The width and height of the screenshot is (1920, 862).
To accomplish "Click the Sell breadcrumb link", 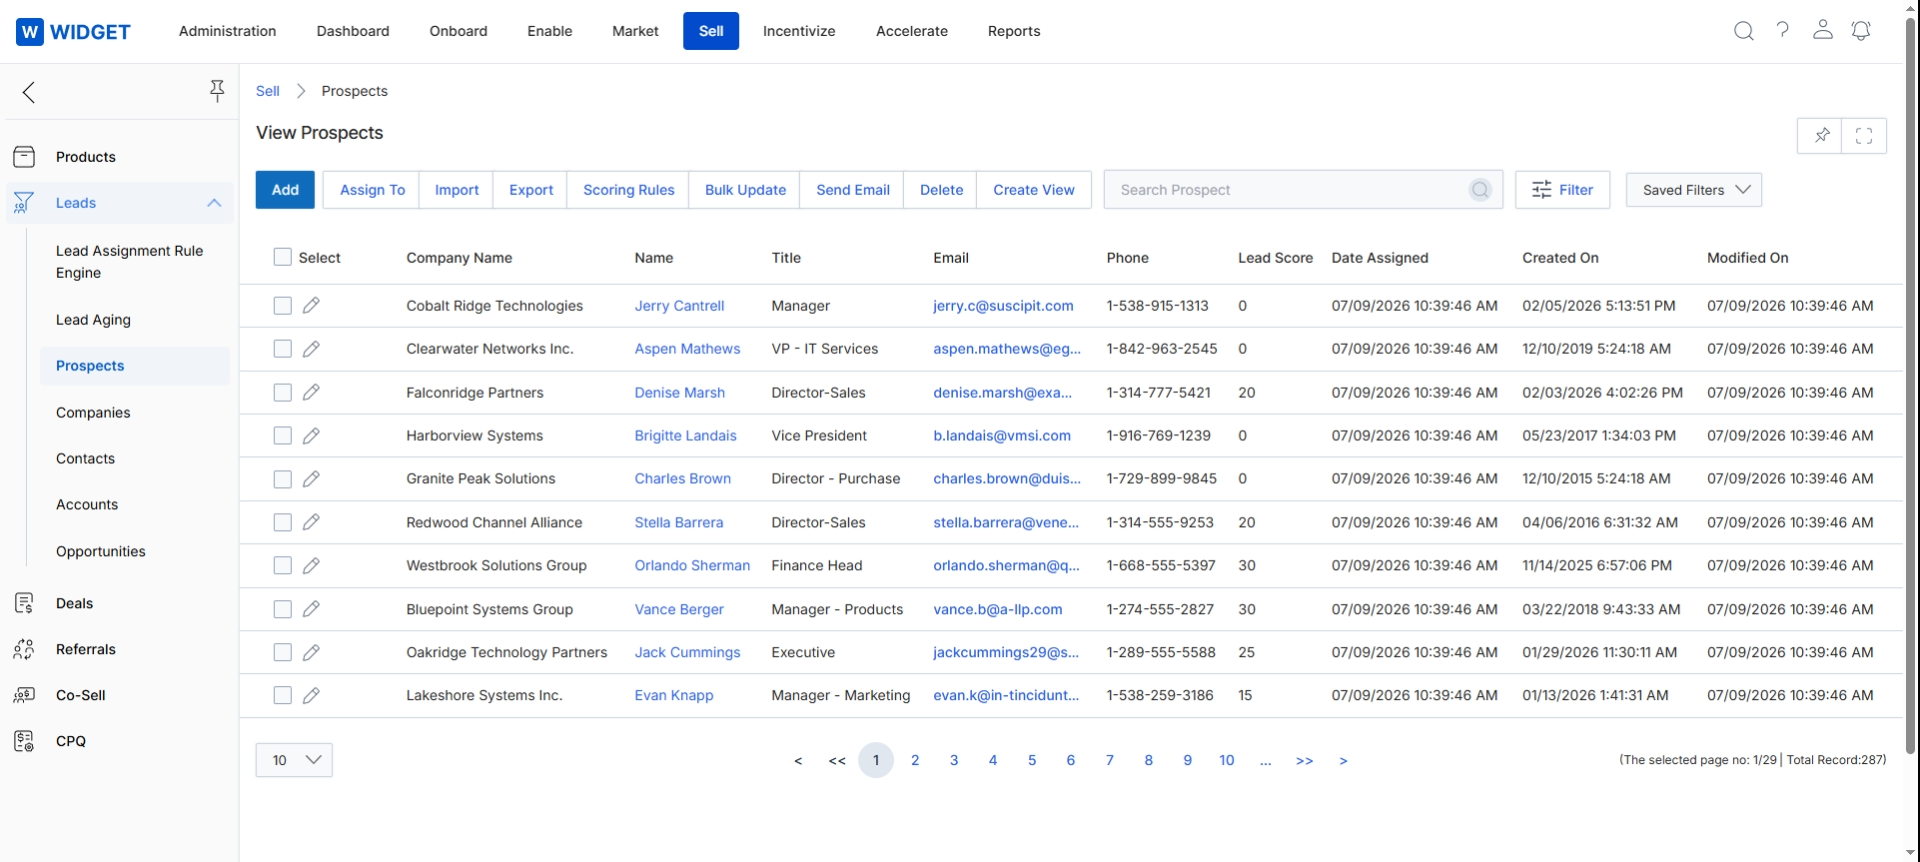I will tap(268, 91).
